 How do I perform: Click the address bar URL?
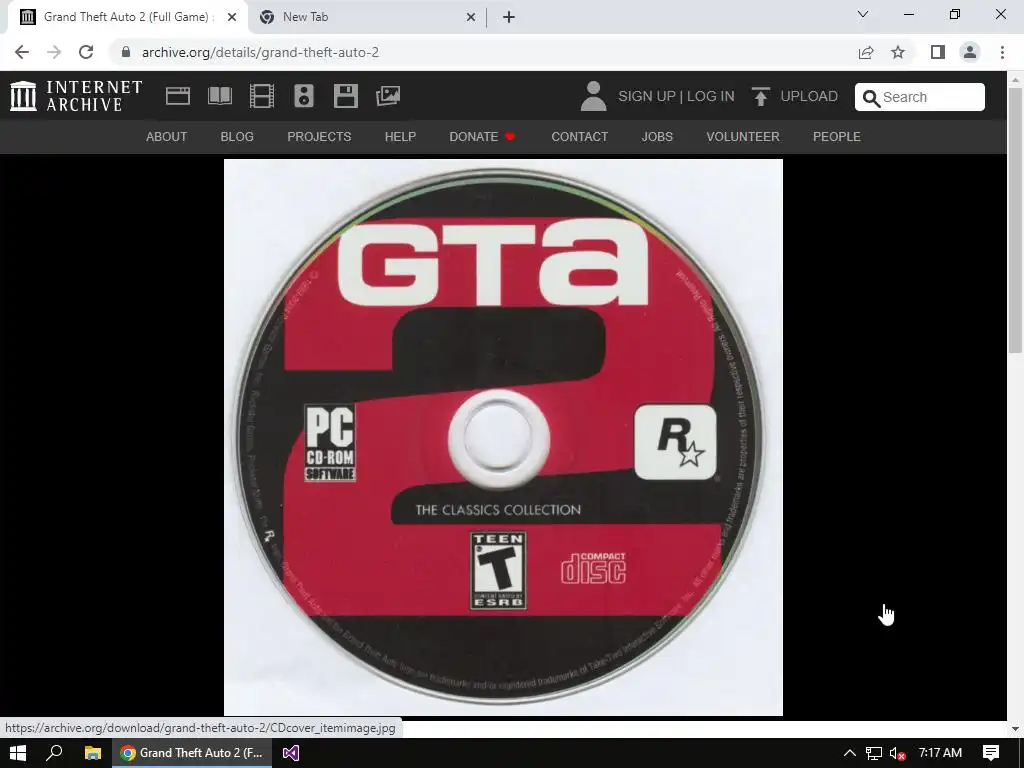260,52
